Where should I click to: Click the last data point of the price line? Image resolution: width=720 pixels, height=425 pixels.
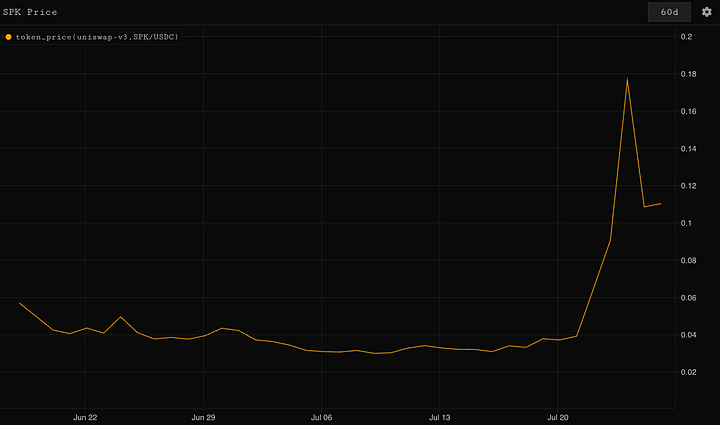click(x=660, y=203)
